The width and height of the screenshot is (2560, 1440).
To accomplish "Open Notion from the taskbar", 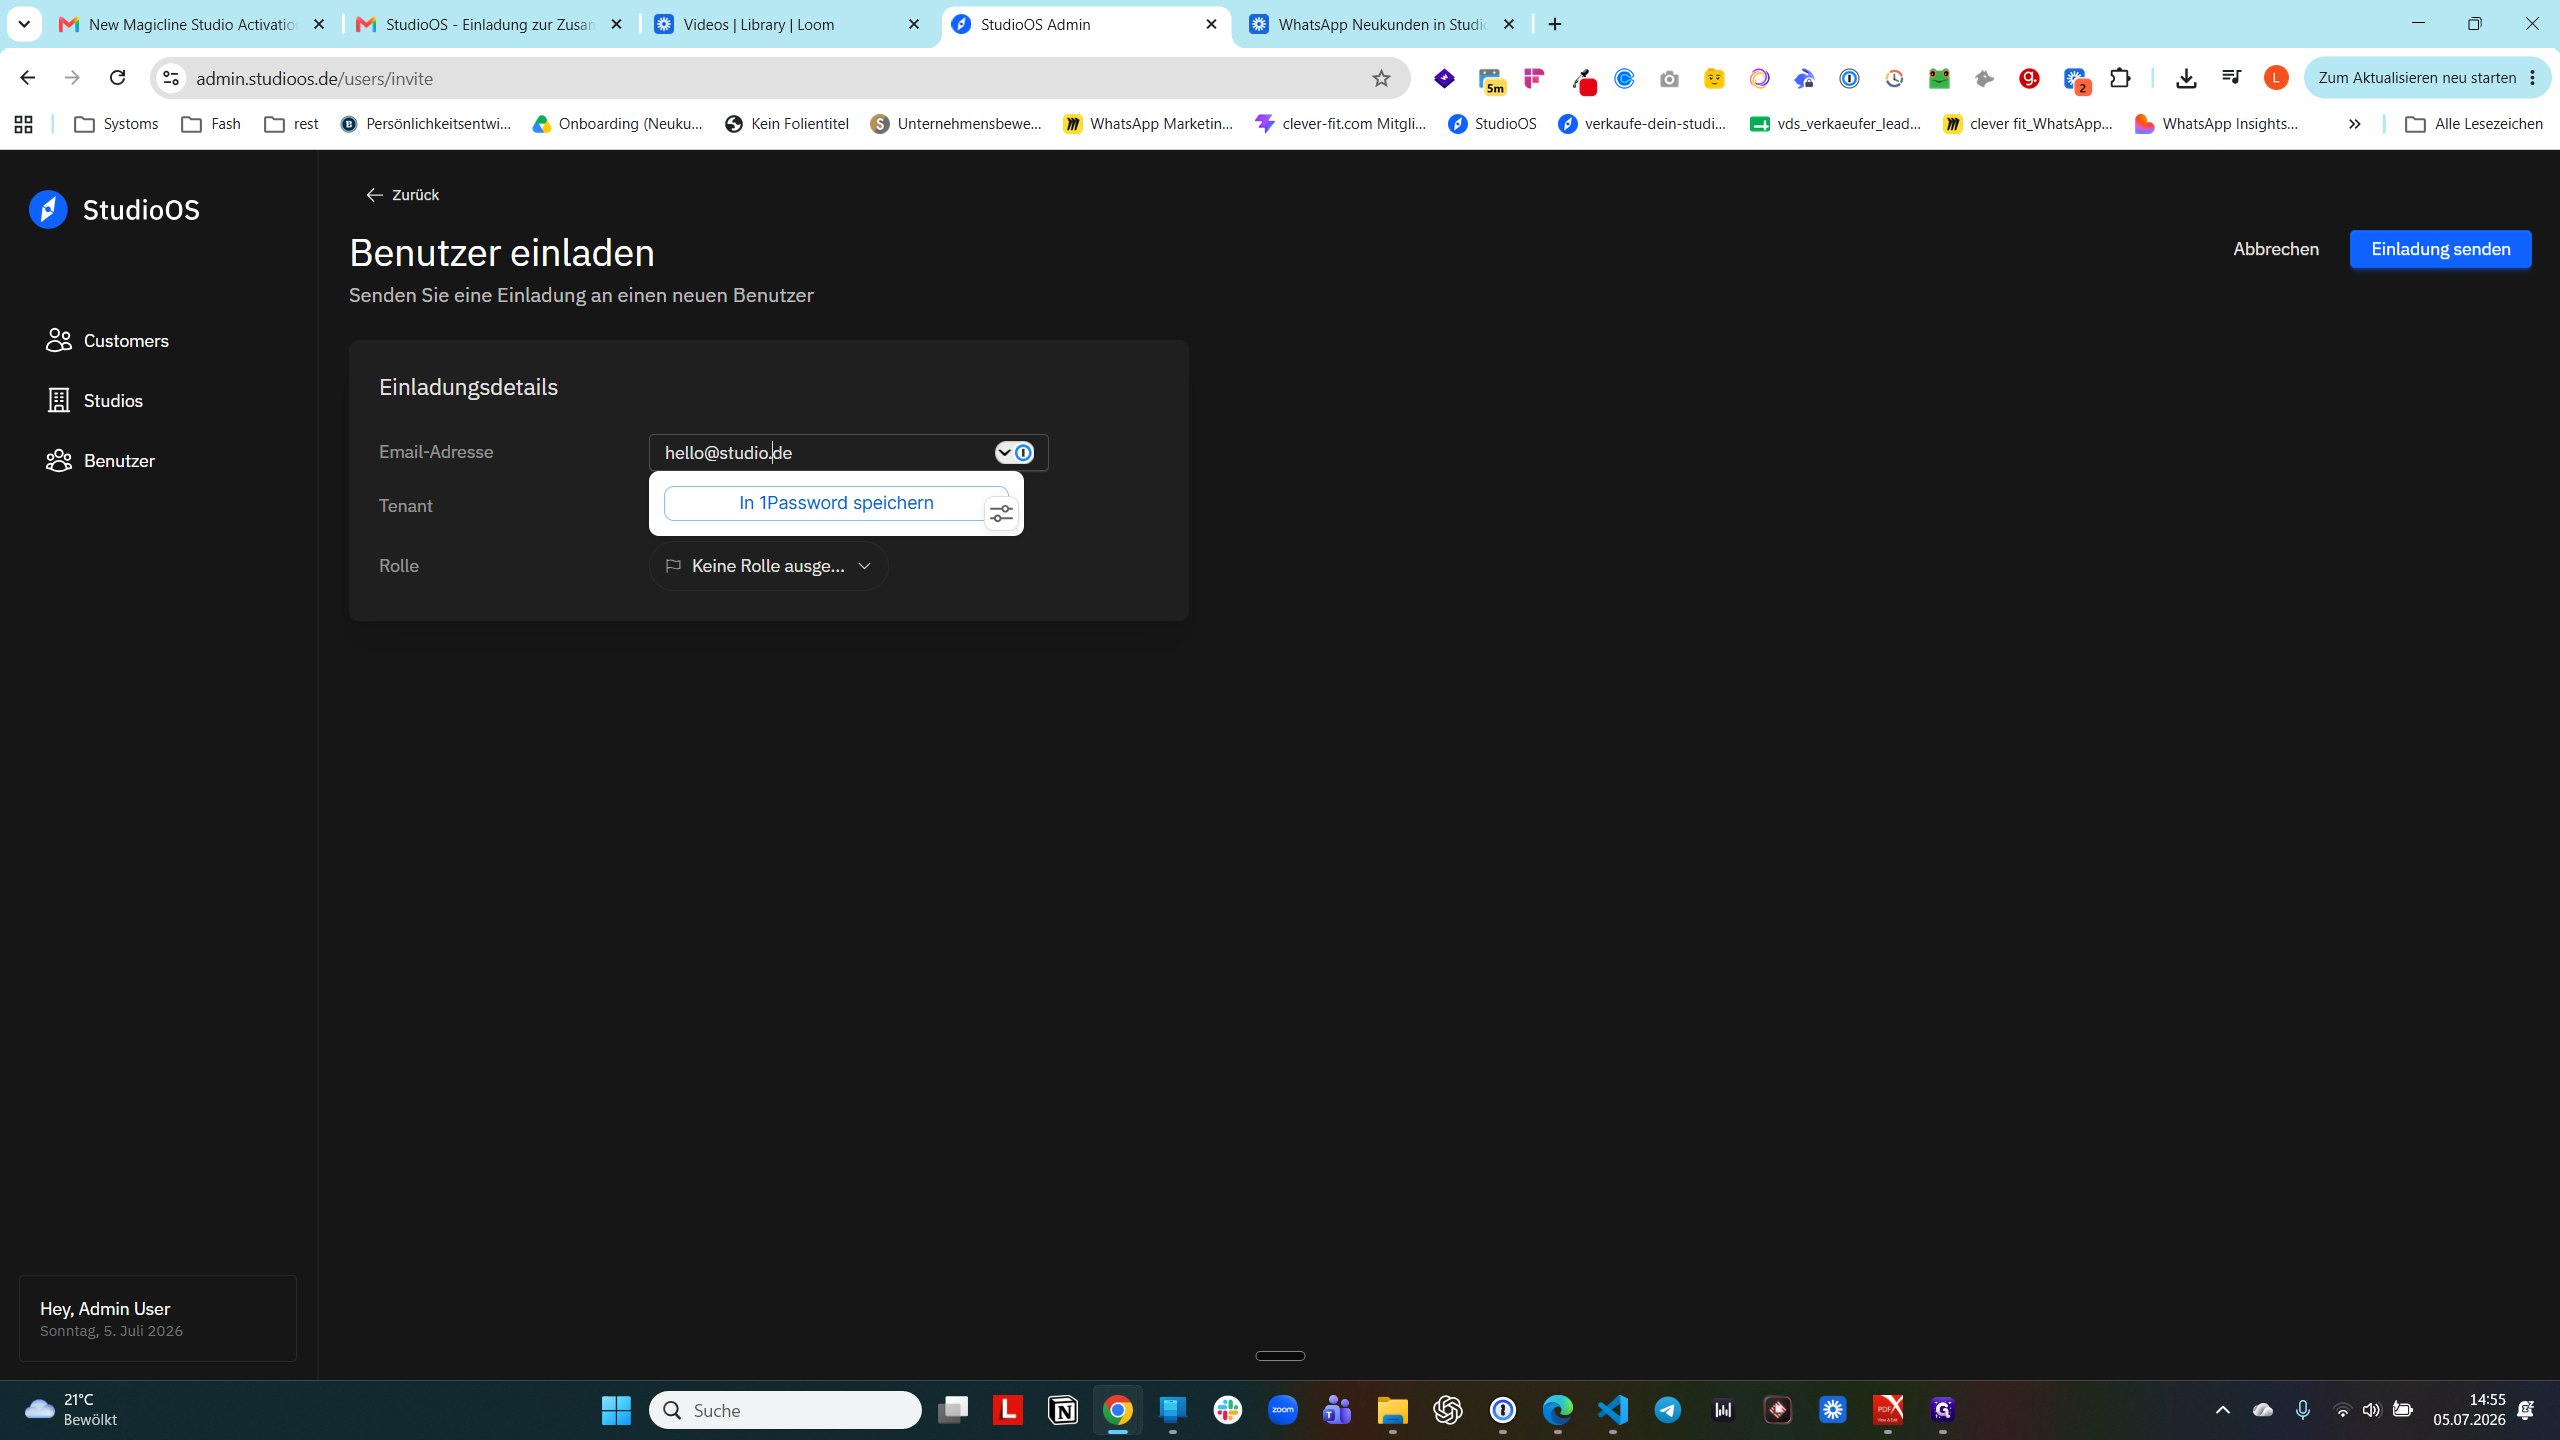I will (x=1062, y=1410).
